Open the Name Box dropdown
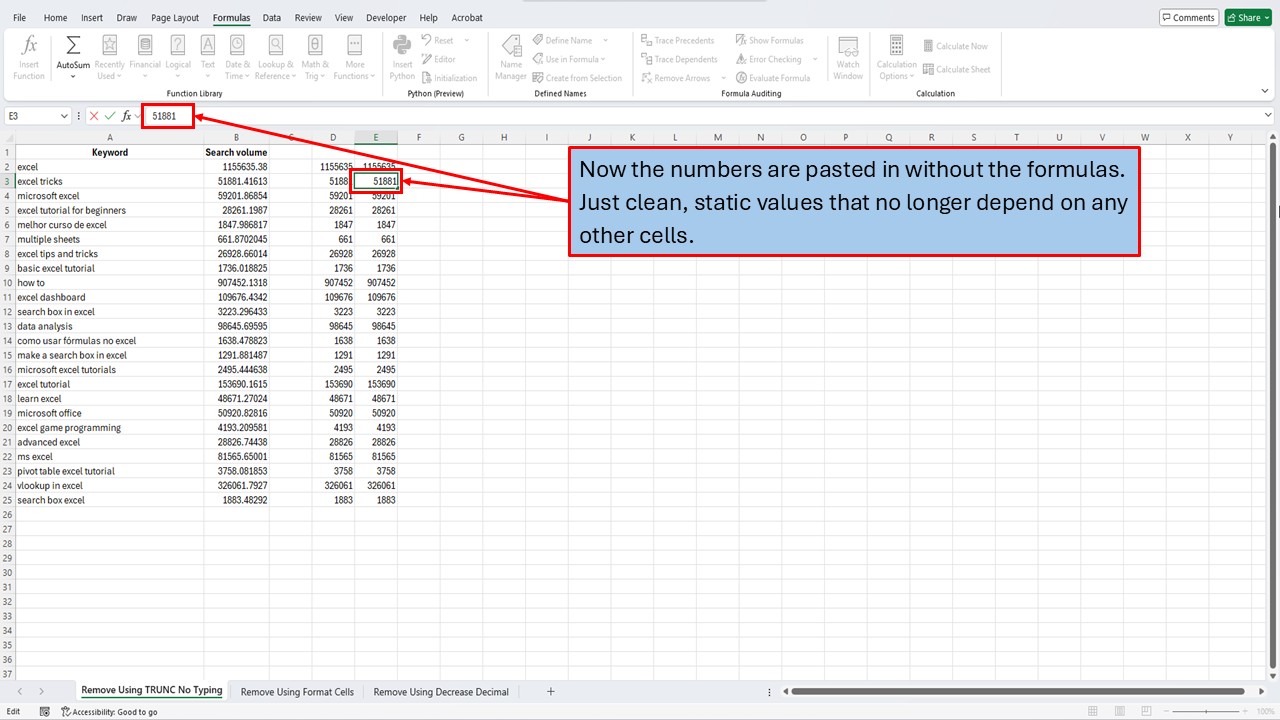Screen dimensions: 1280x720 click(62, 116)
